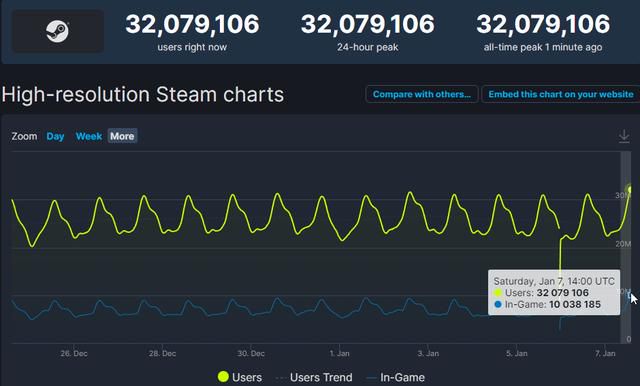
Task: Open the chart download menu icon
Action: point(624,136)
